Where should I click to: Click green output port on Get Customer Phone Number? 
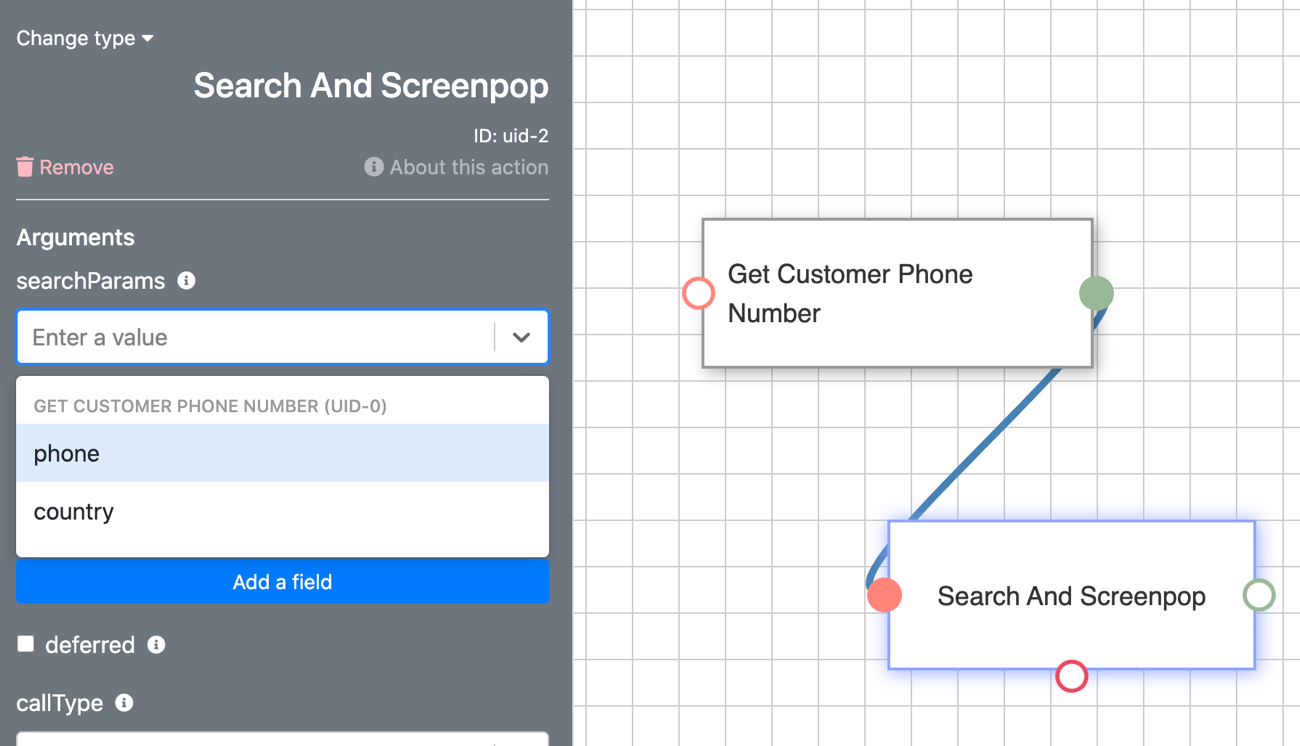coord(1096,293)
